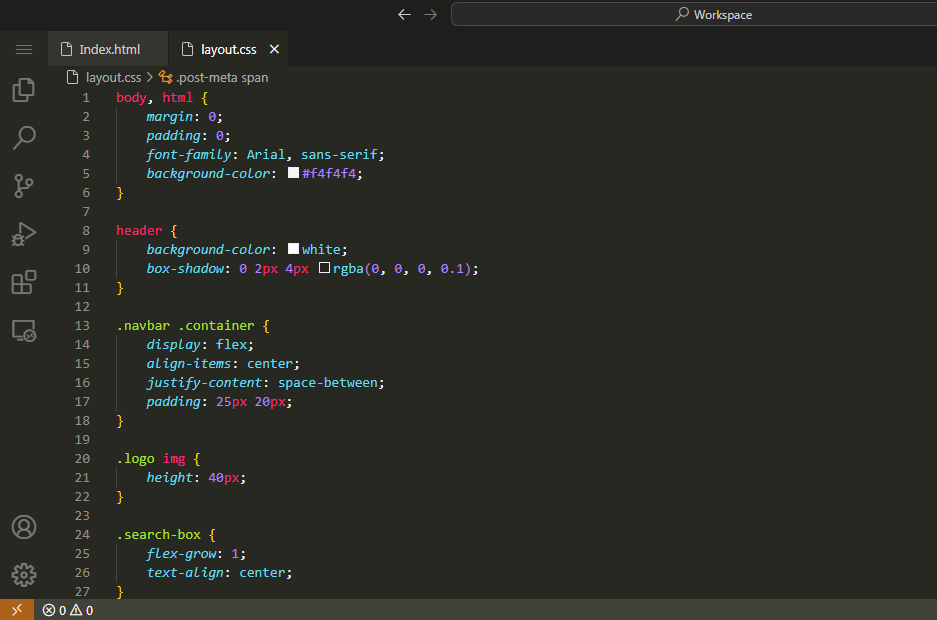The width and height of the screenshot is (937, 620).
Task: Click '.navbar' in the selector
Action: click(143, 326)
